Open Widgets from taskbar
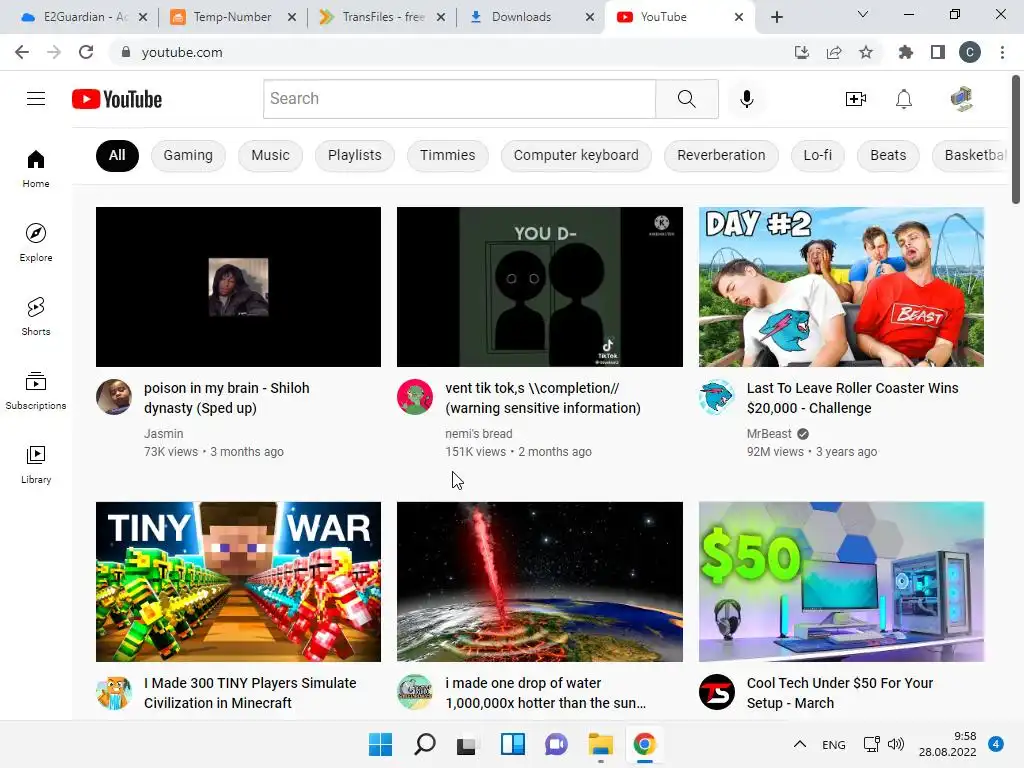 (x=513, y=744)
